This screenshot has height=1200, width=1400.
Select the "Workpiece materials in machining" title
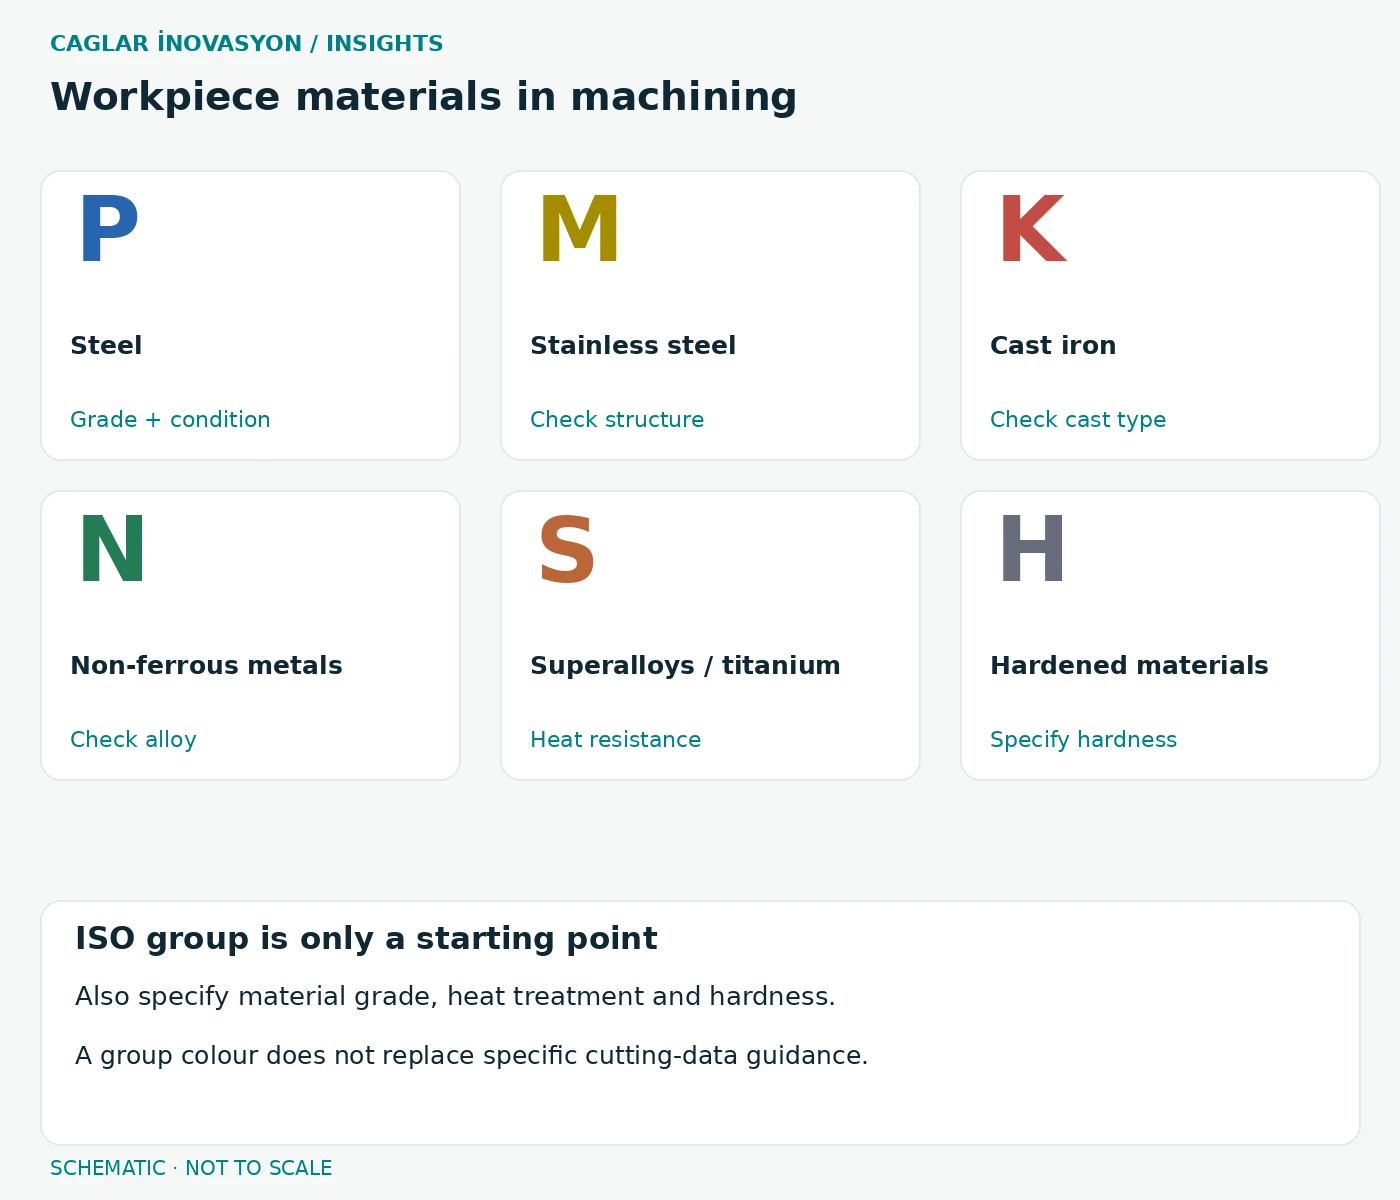[x=424, y=97]
